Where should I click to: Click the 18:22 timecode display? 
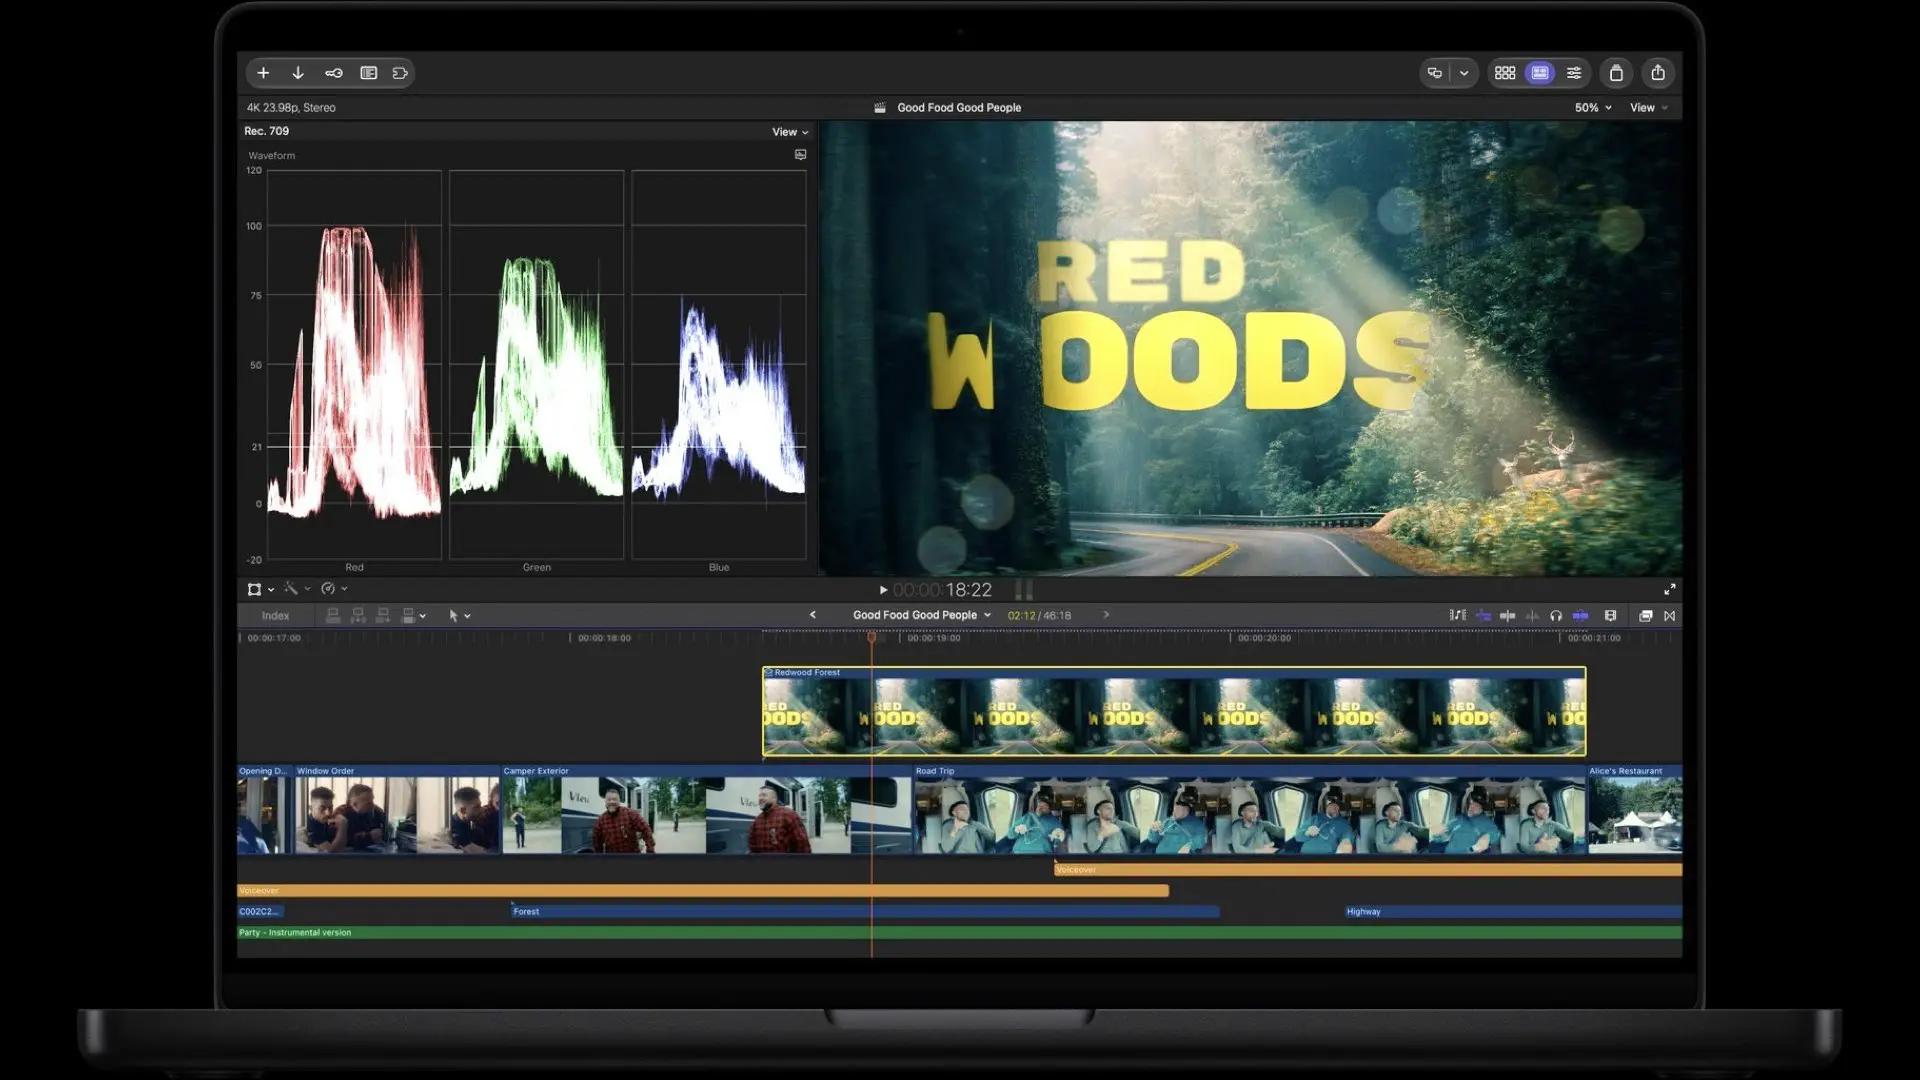click(942, 590)
